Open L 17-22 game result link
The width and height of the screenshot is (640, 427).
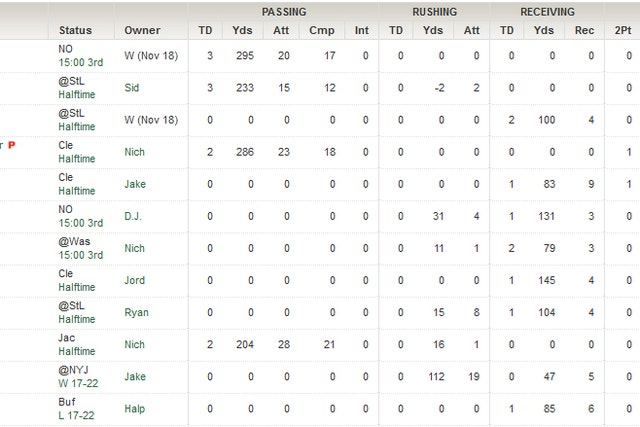pyautogui.click(x=76, y=416)
